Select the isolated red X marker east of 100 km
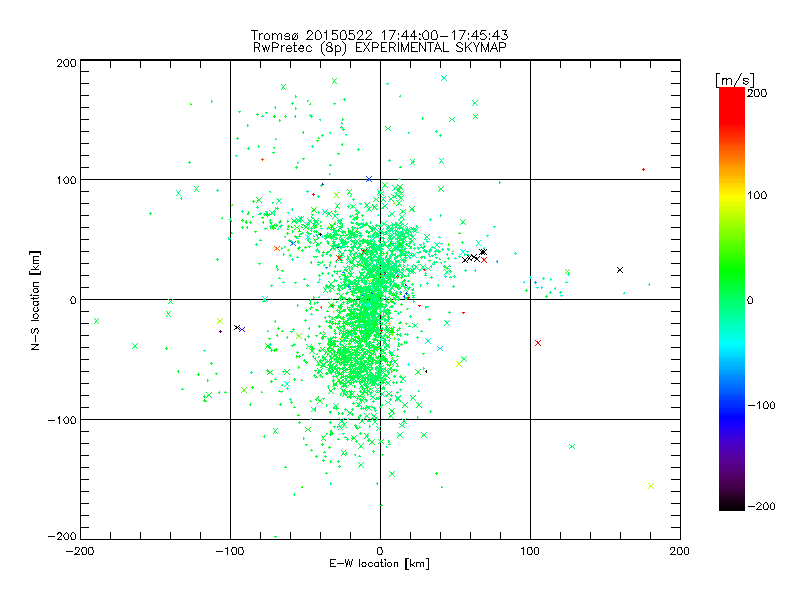 click(x=538, y=343)
